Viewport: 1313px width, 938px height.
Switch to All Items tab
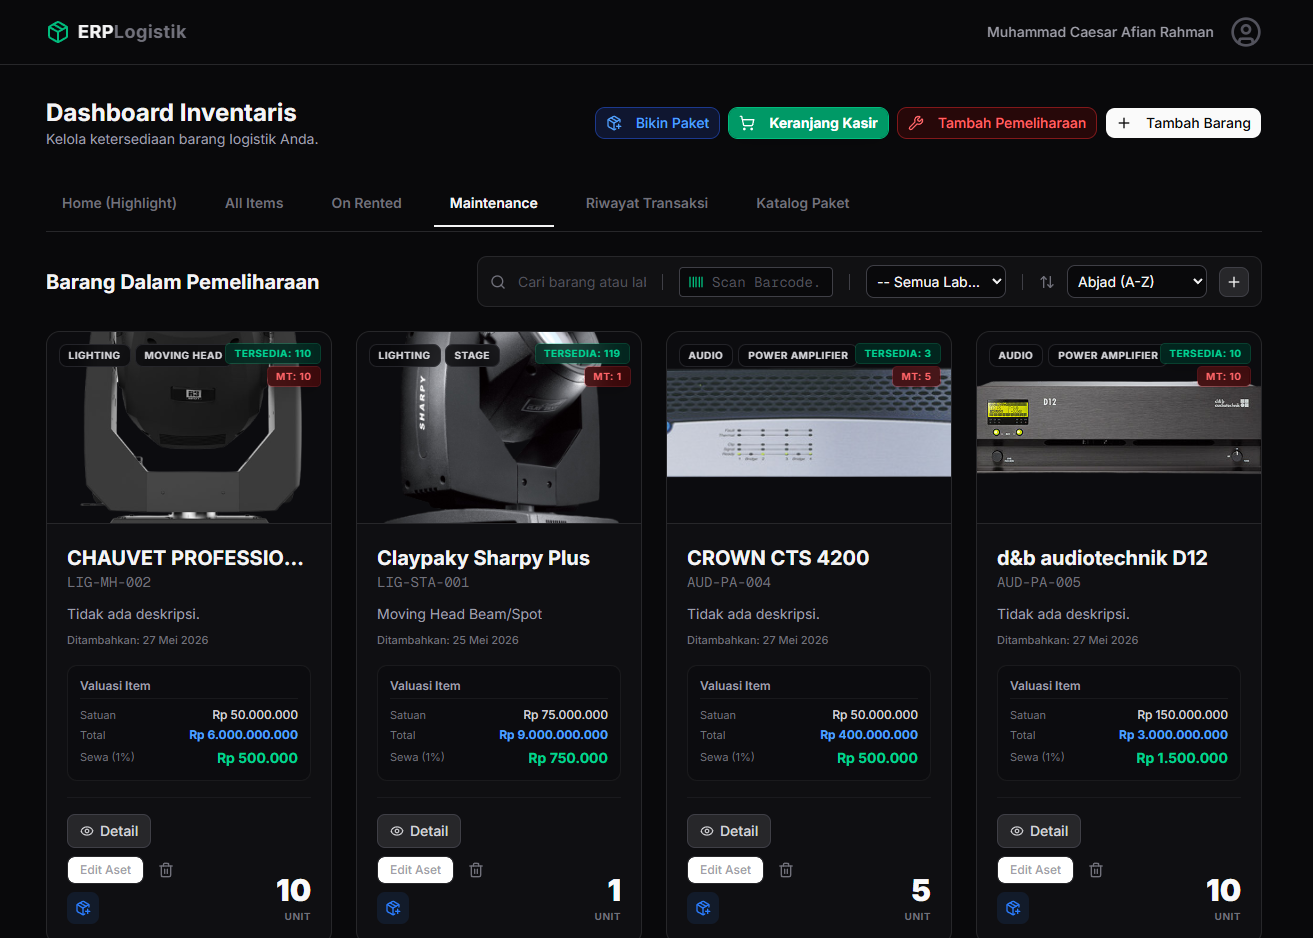[x=254, y=203]
